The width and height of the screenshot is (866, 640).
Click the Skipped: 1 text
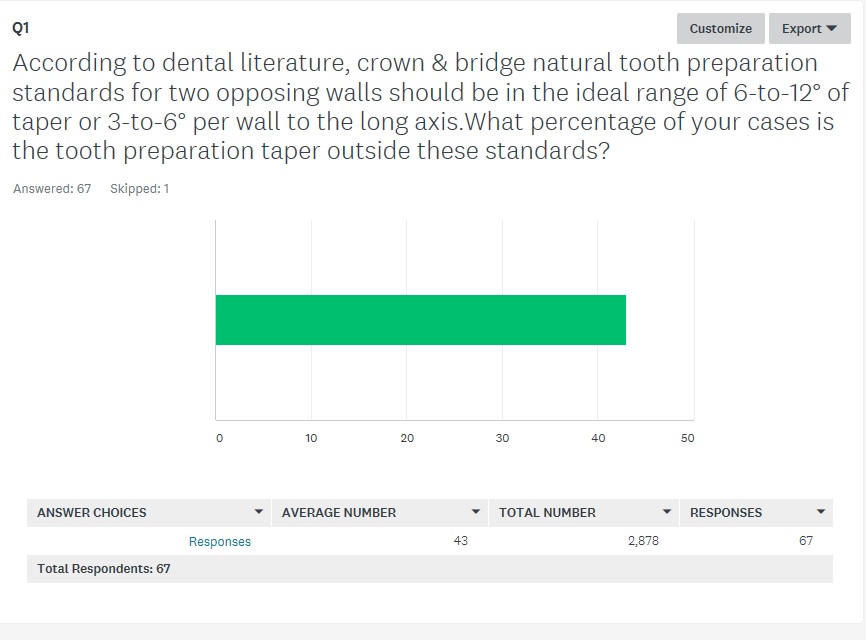pyautogui.click(x=139, y=189)
